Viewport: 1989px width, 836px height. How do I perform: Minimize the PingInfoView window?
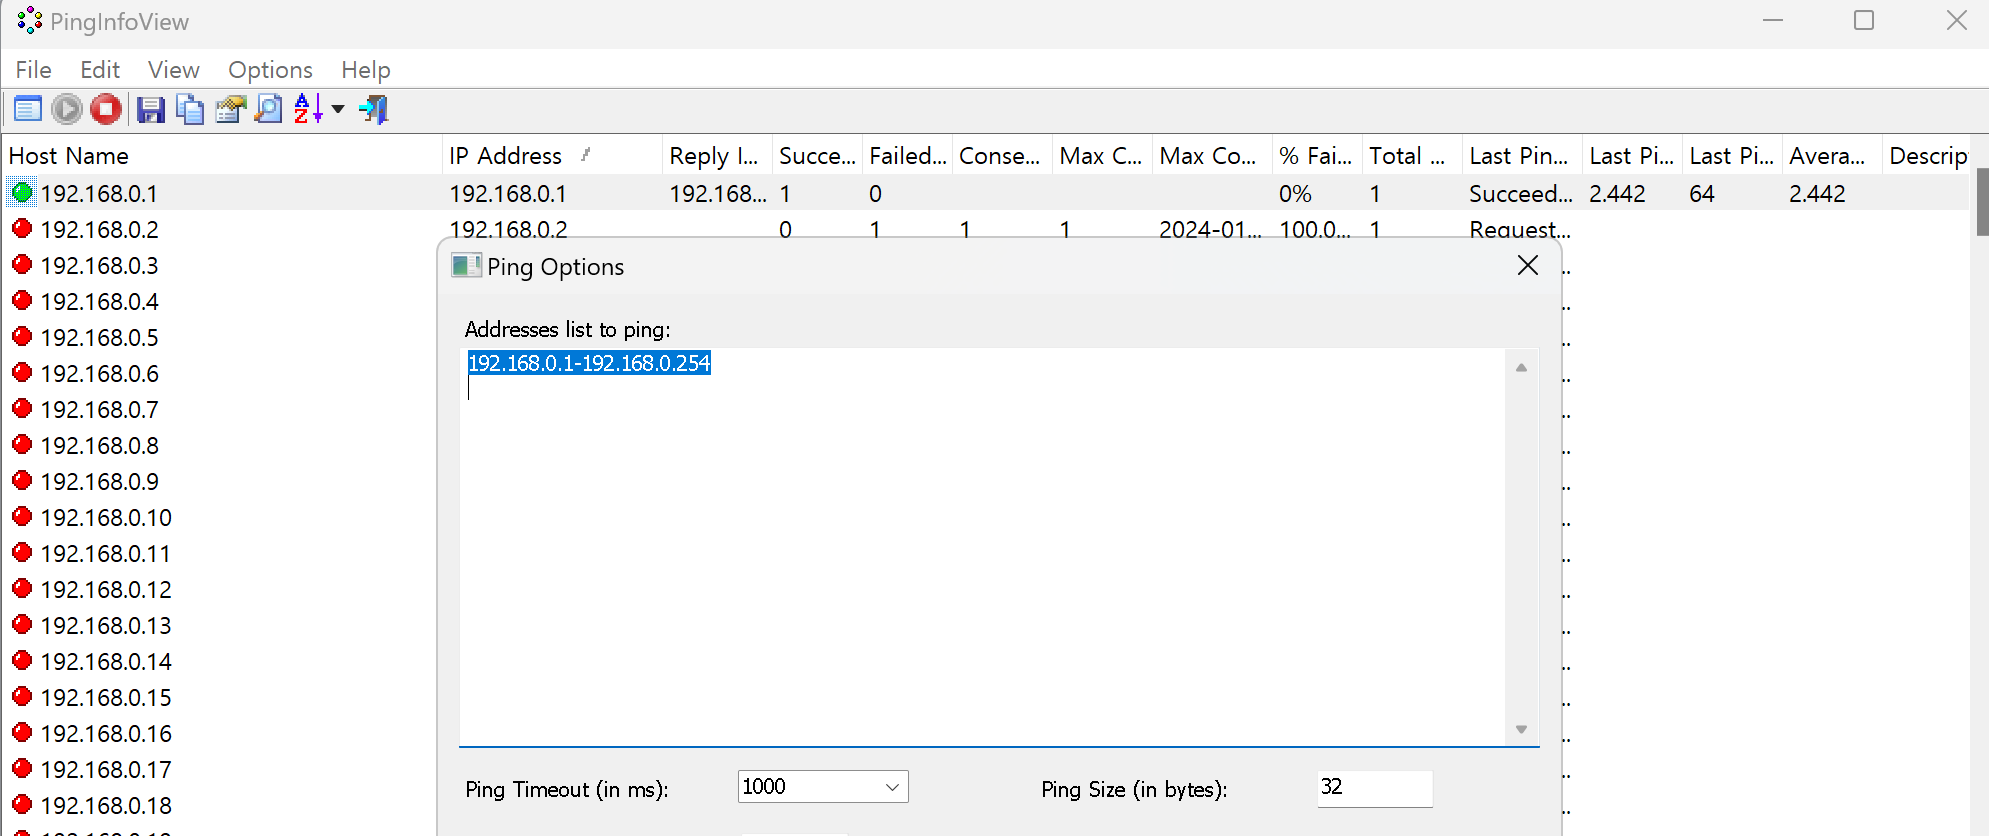[x=1773, y=21]
